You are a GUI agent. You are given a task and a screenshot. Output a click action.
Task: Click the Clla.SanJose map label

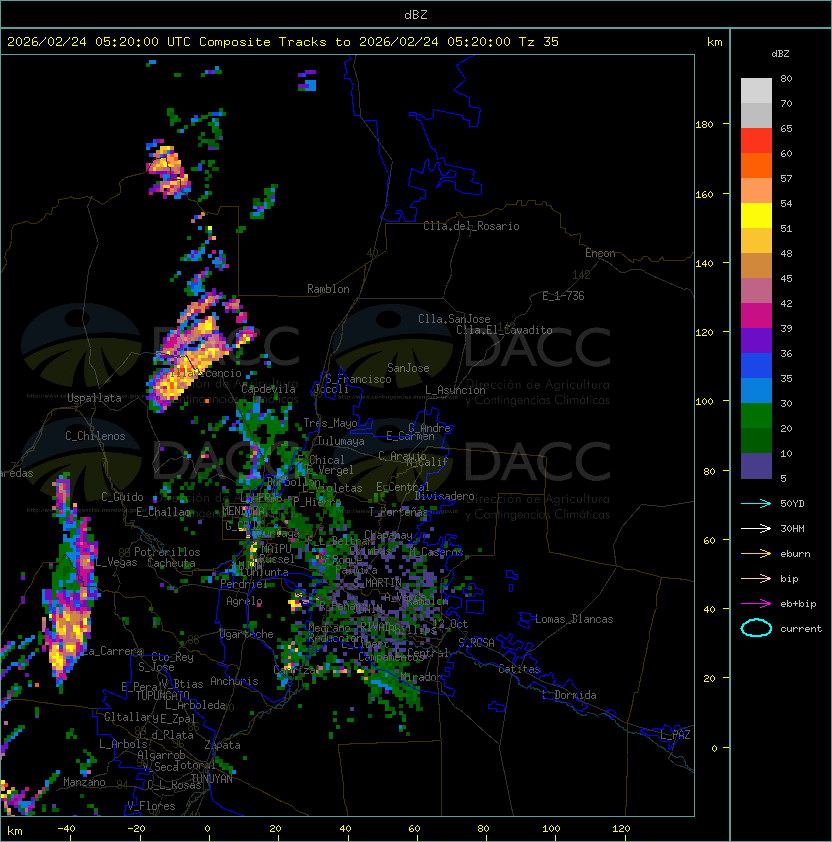454,319
